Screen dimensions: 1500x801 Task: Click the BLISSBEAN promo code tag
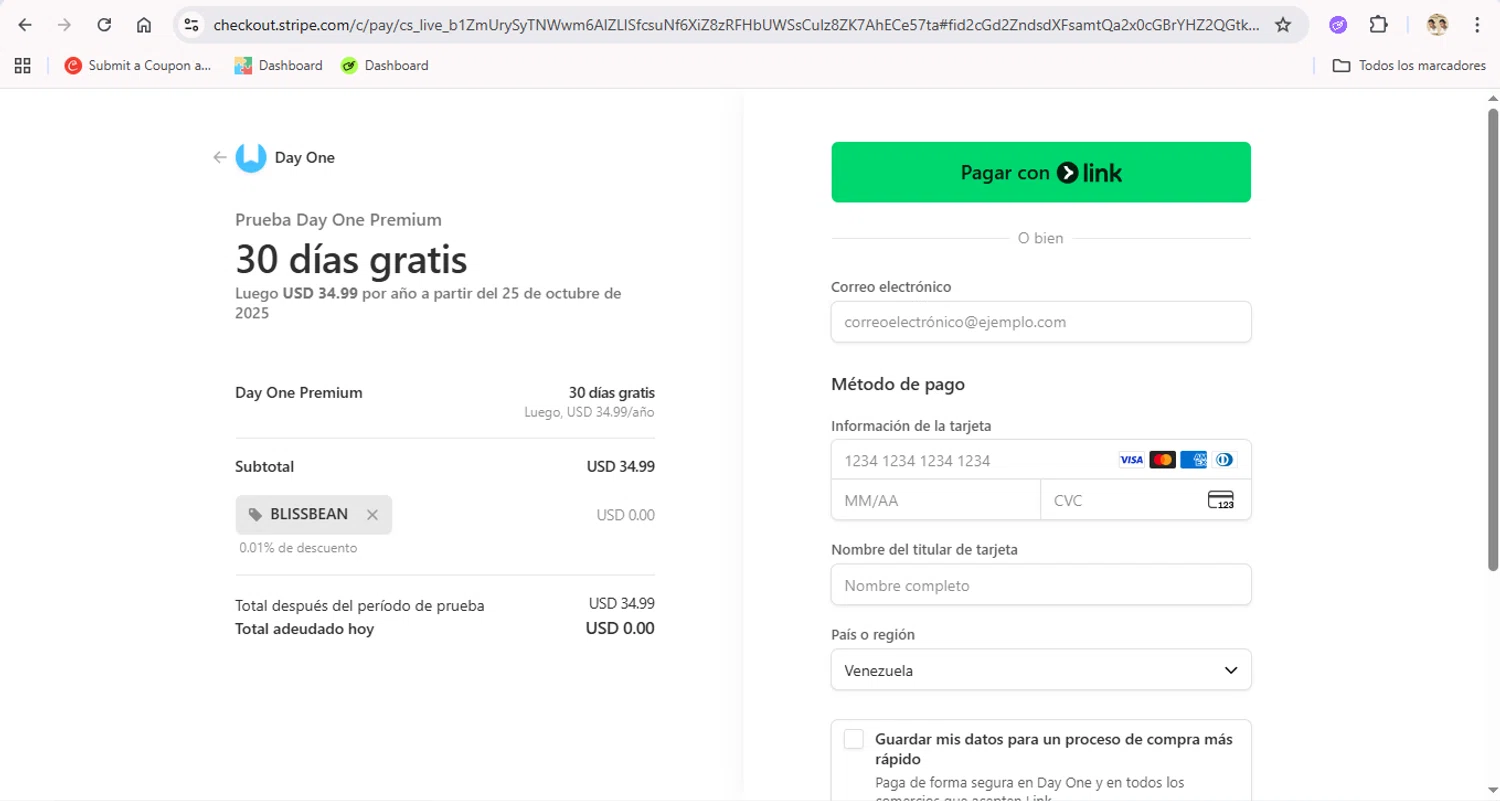click(x=314, y=514)
